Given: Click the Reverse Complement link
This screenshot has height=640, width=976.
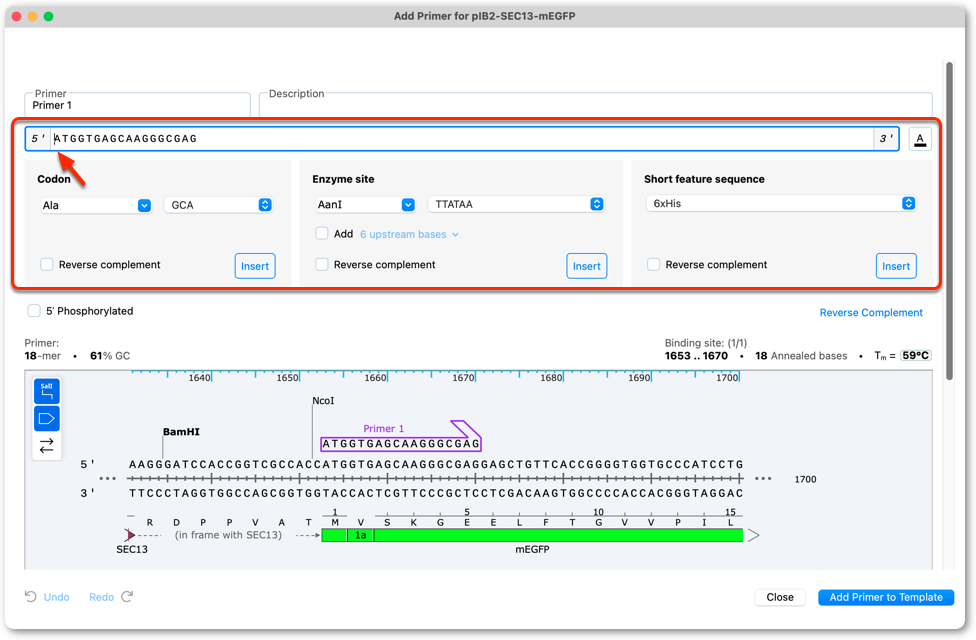Looking at the screenshot, I should (x=871, y=313).
